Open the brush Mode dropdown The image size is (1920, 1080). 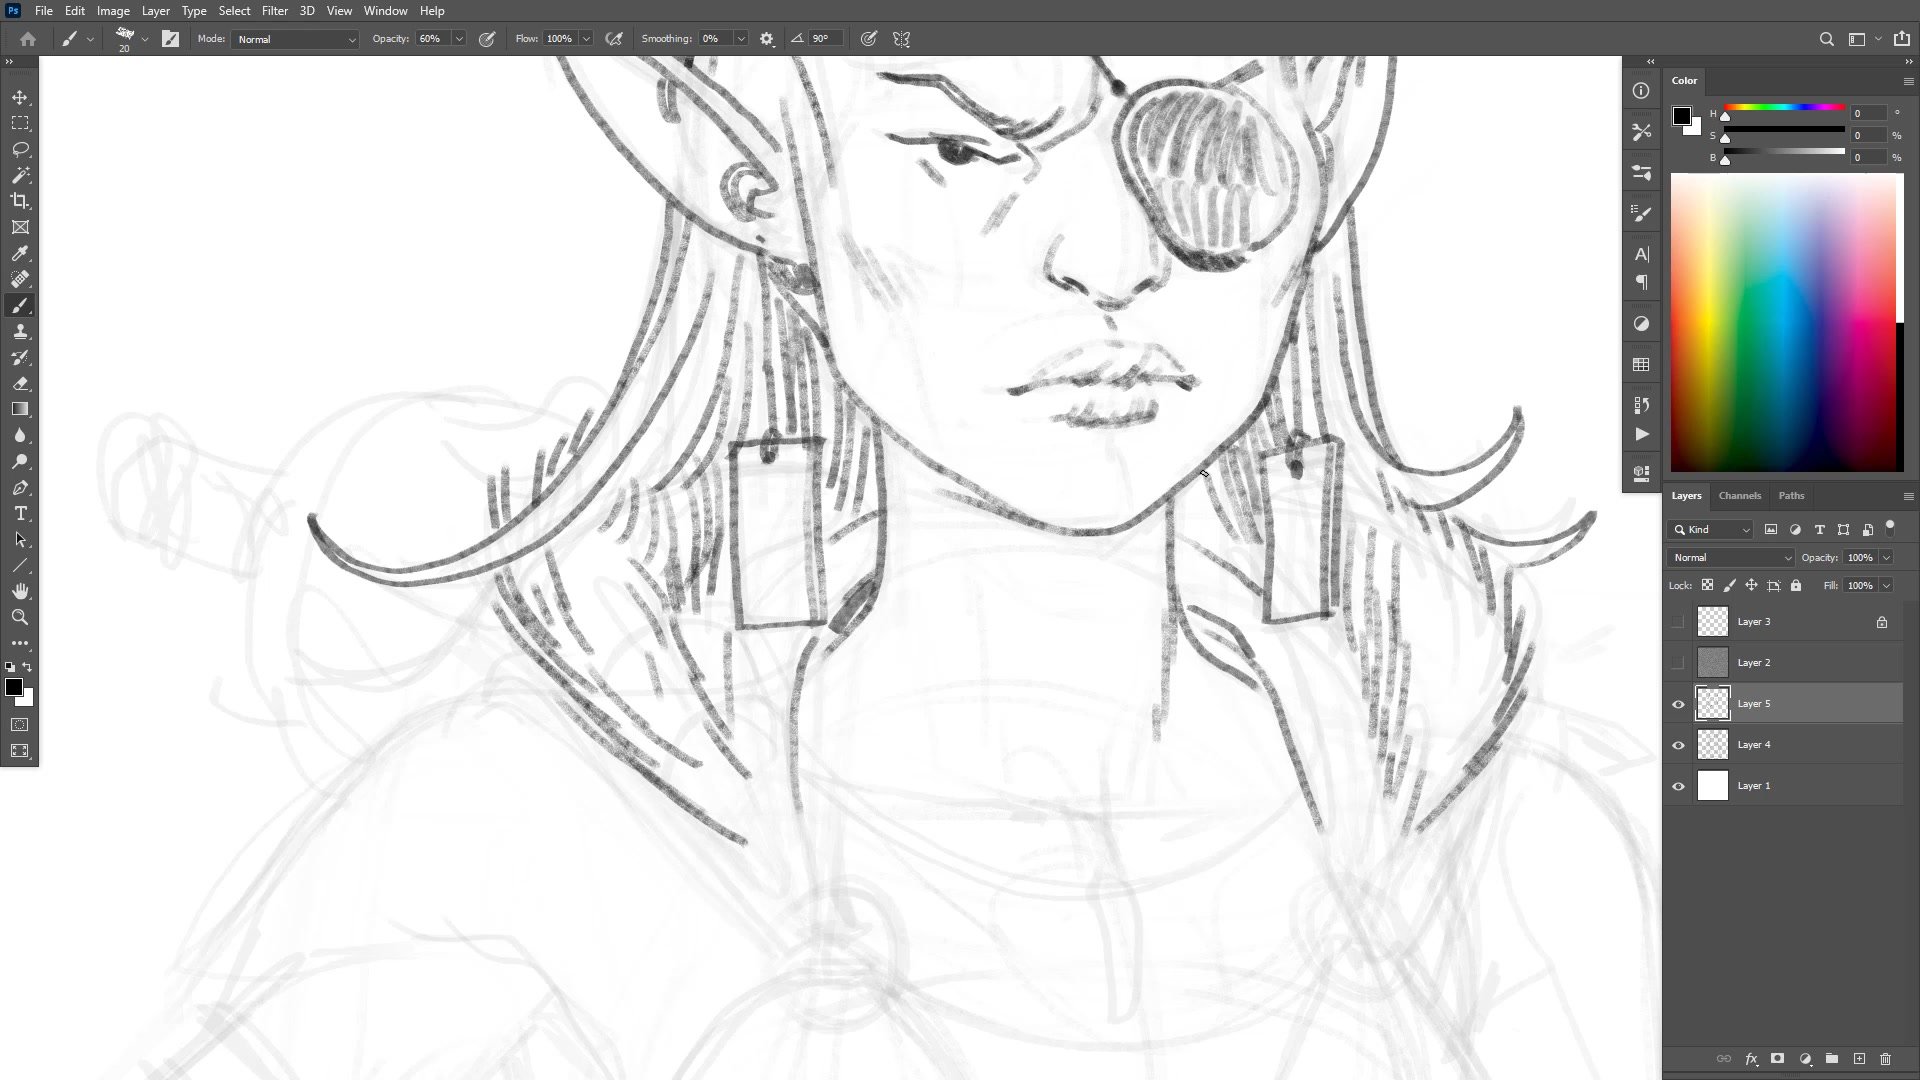click(295, 39)
